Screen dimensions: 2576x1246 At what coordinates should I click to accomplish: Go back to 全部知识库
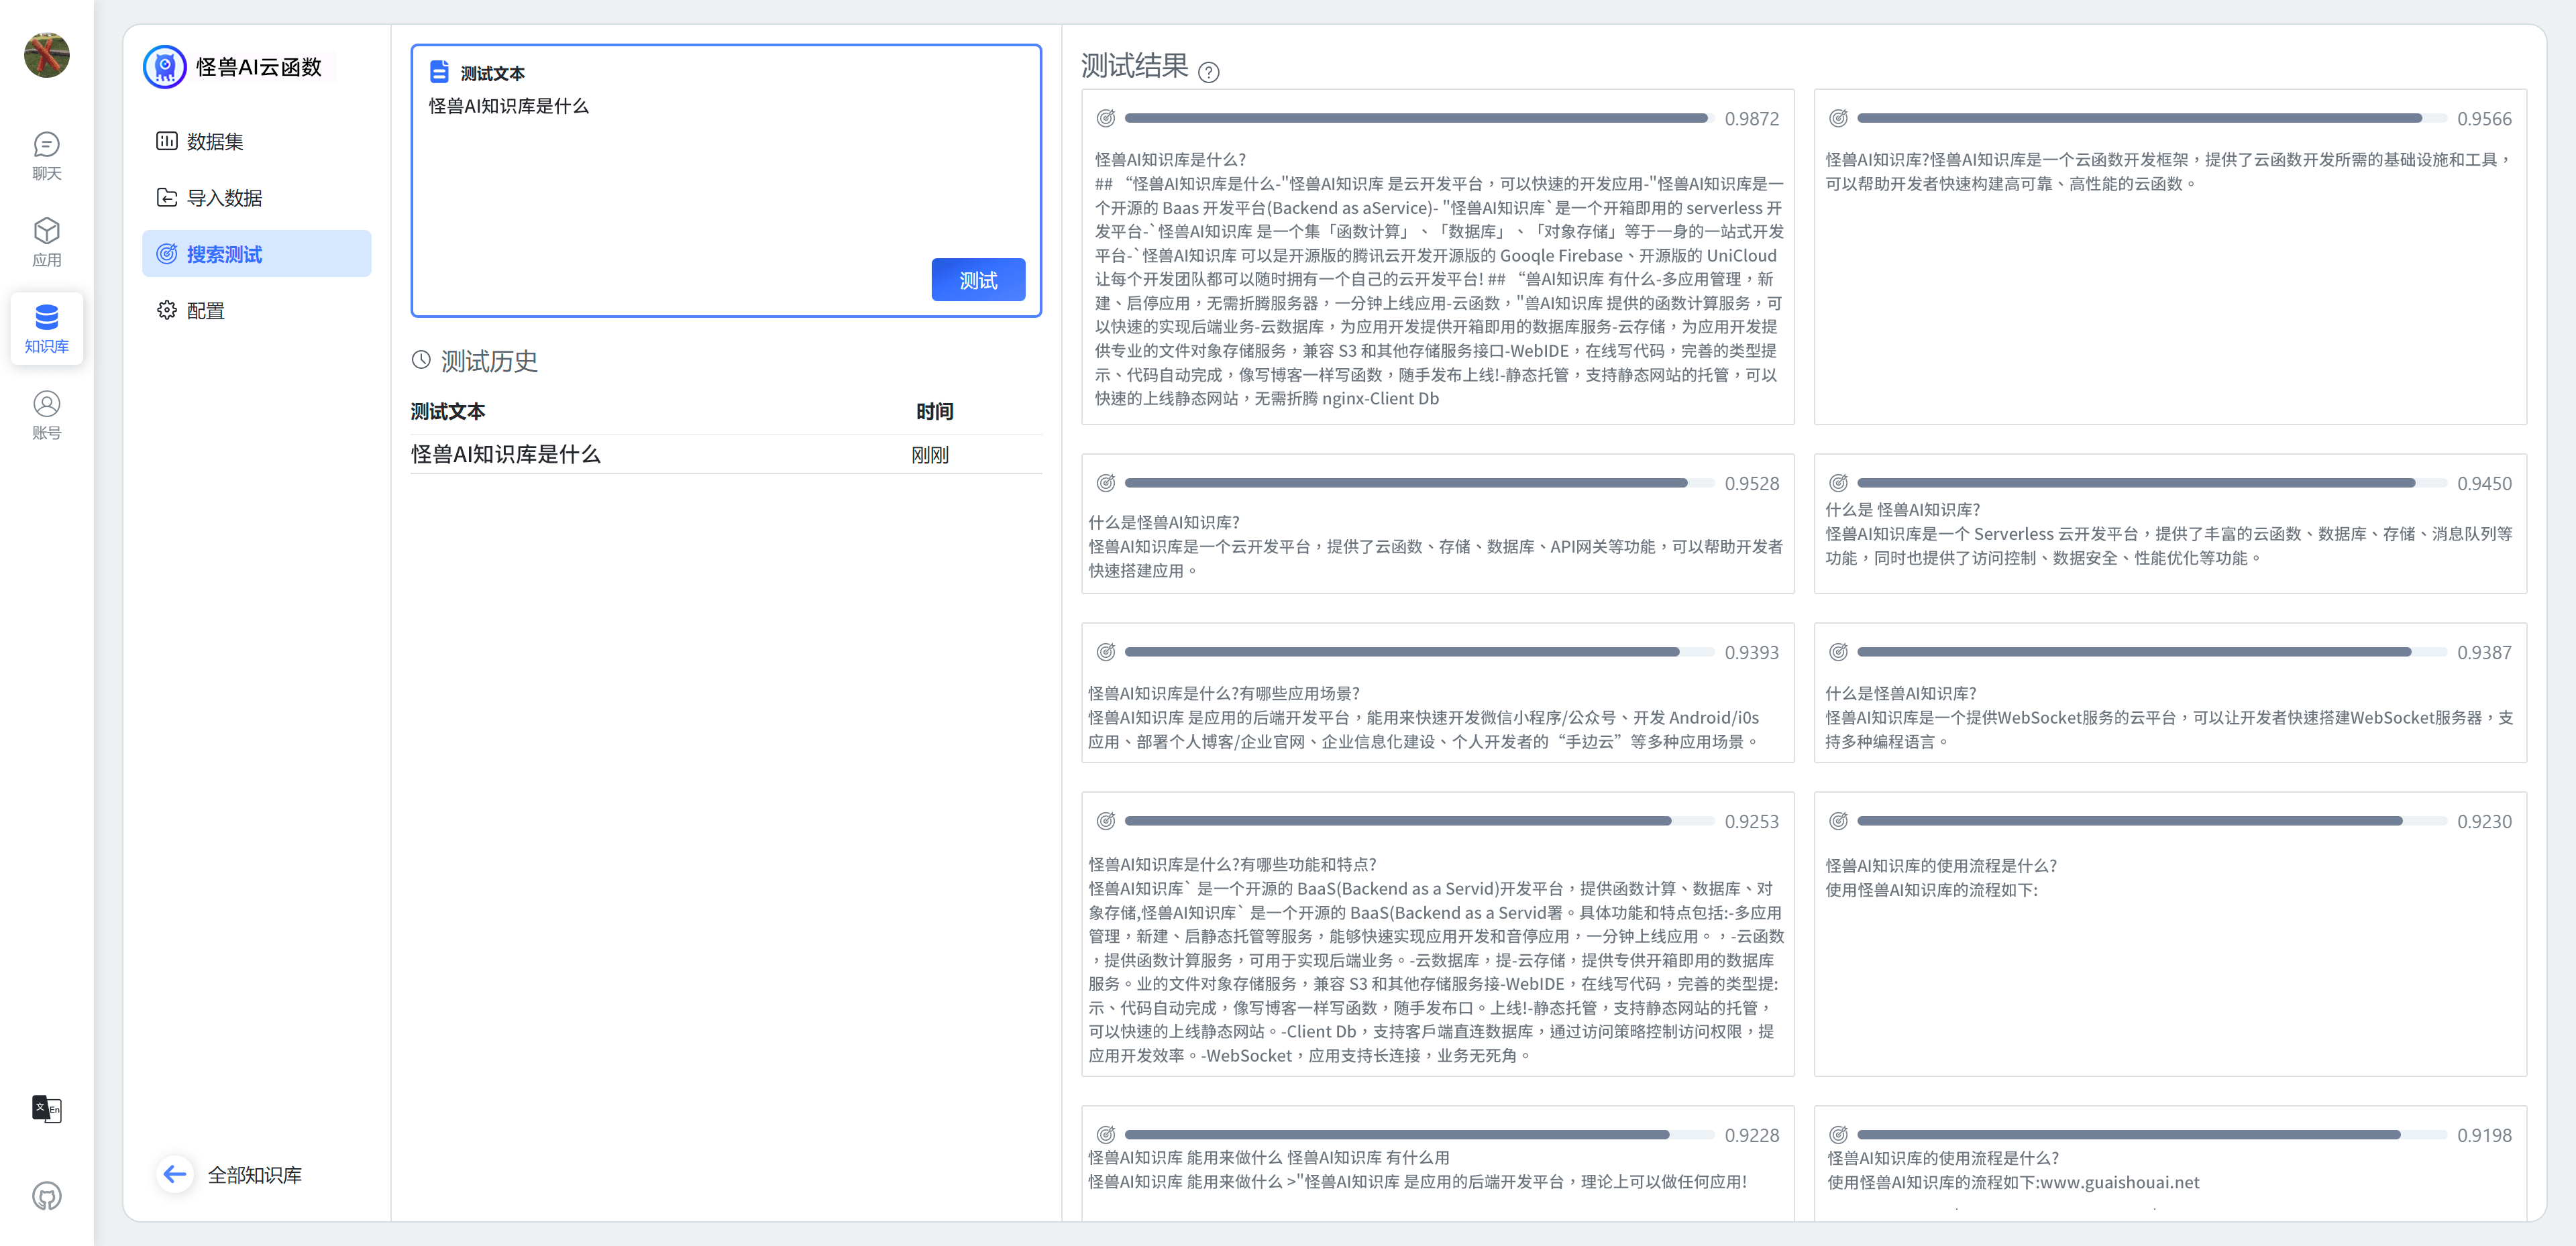point(254,1175)
